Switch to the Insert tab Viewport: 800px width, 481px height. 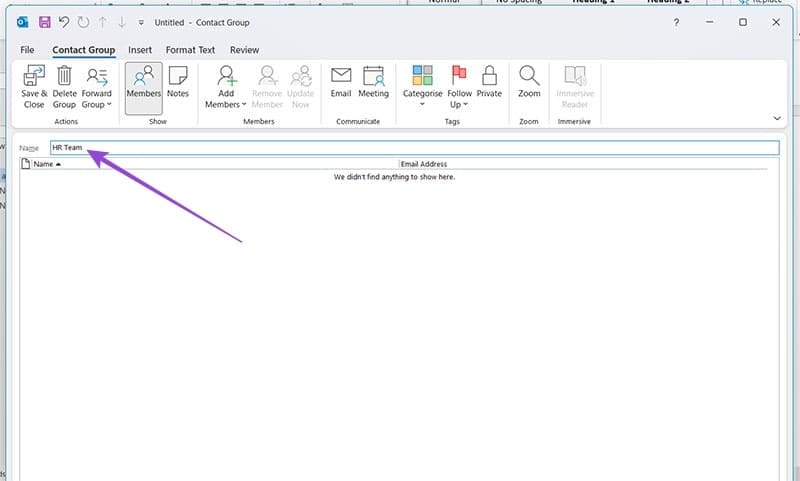pos(140,50)
